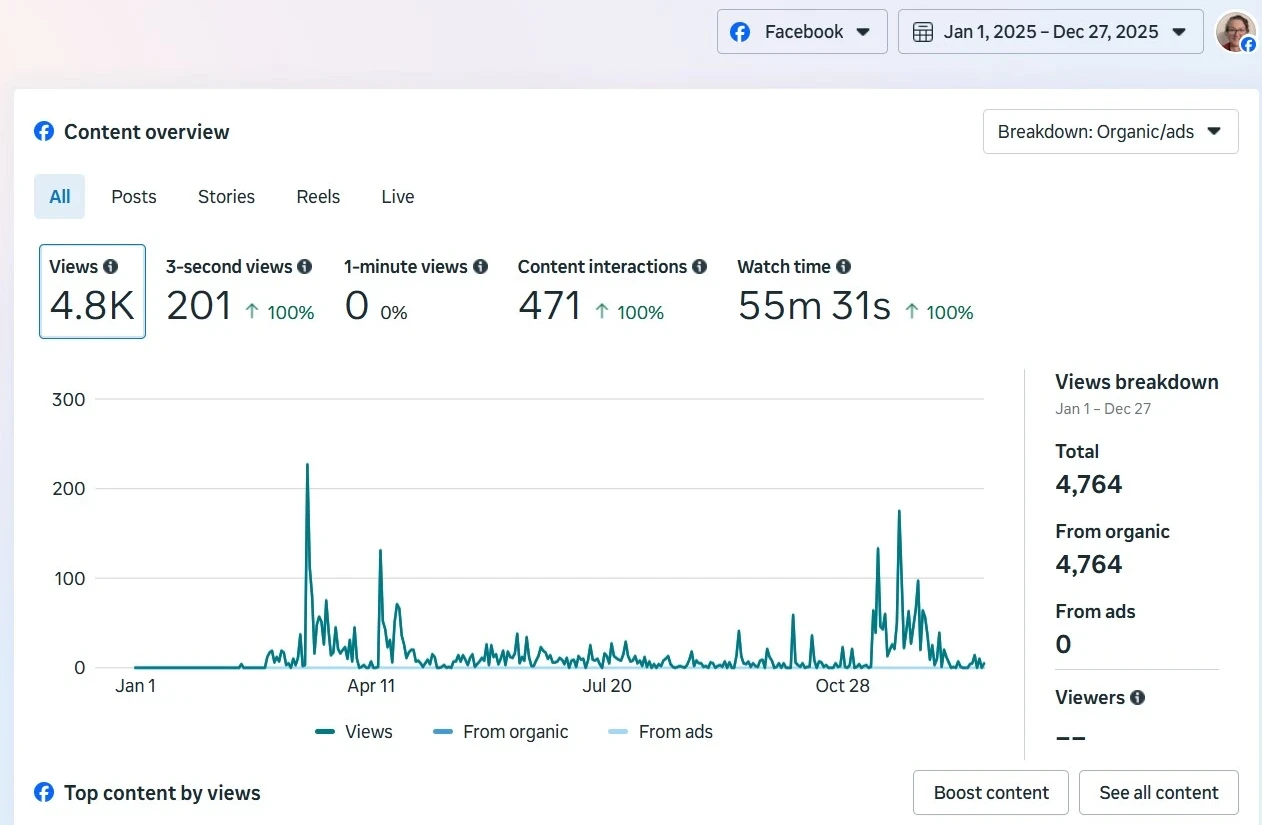
Task: Click the Facebook icon next to Top content by views
Action: [44, 792]
